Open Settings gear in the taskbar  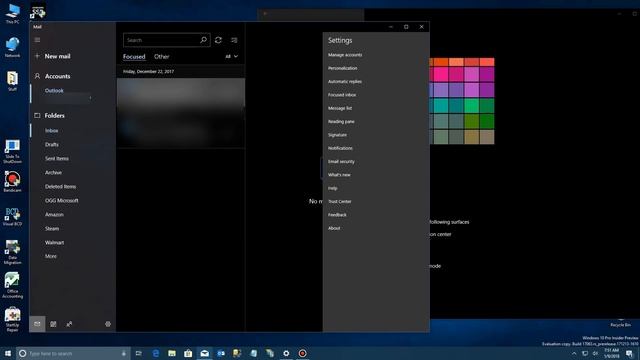(286, 353)
